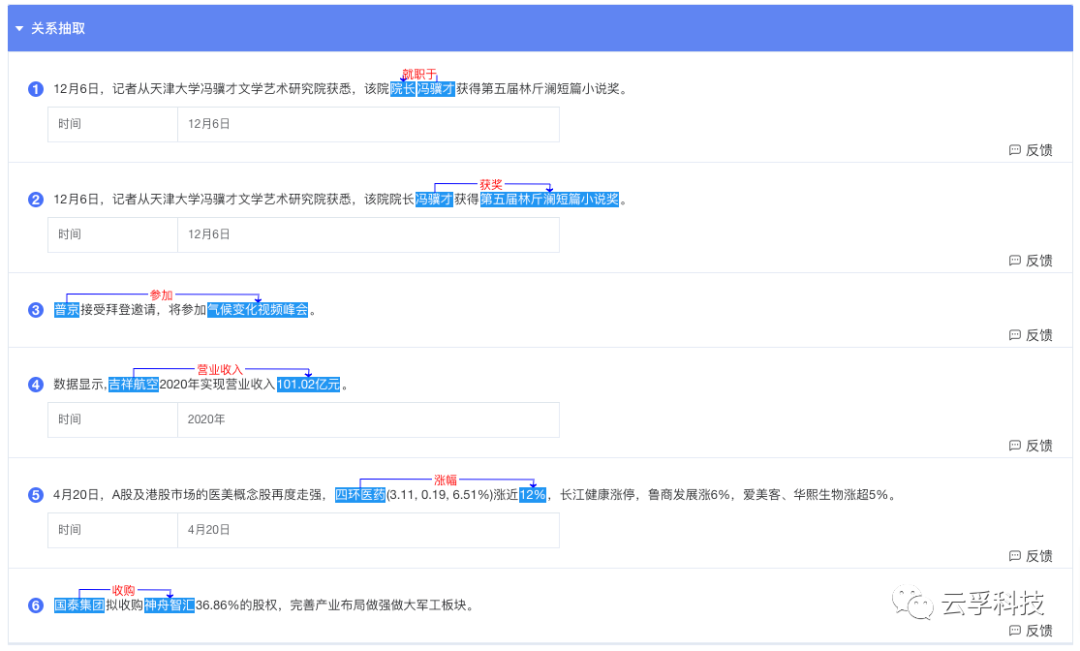Screen dimensions: 1080x651
Task: Select highlighted 冯骥才 in result 2
Action: coord(434,199)
